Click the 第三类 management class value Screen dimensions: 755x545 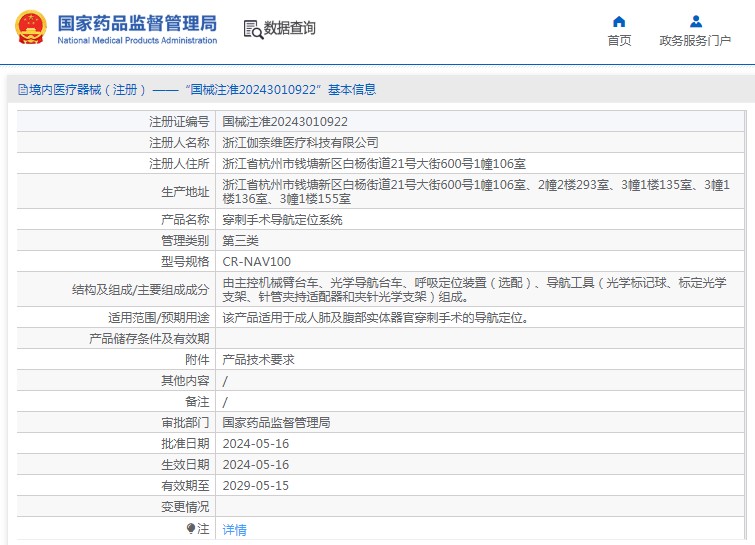click(240, 241)
